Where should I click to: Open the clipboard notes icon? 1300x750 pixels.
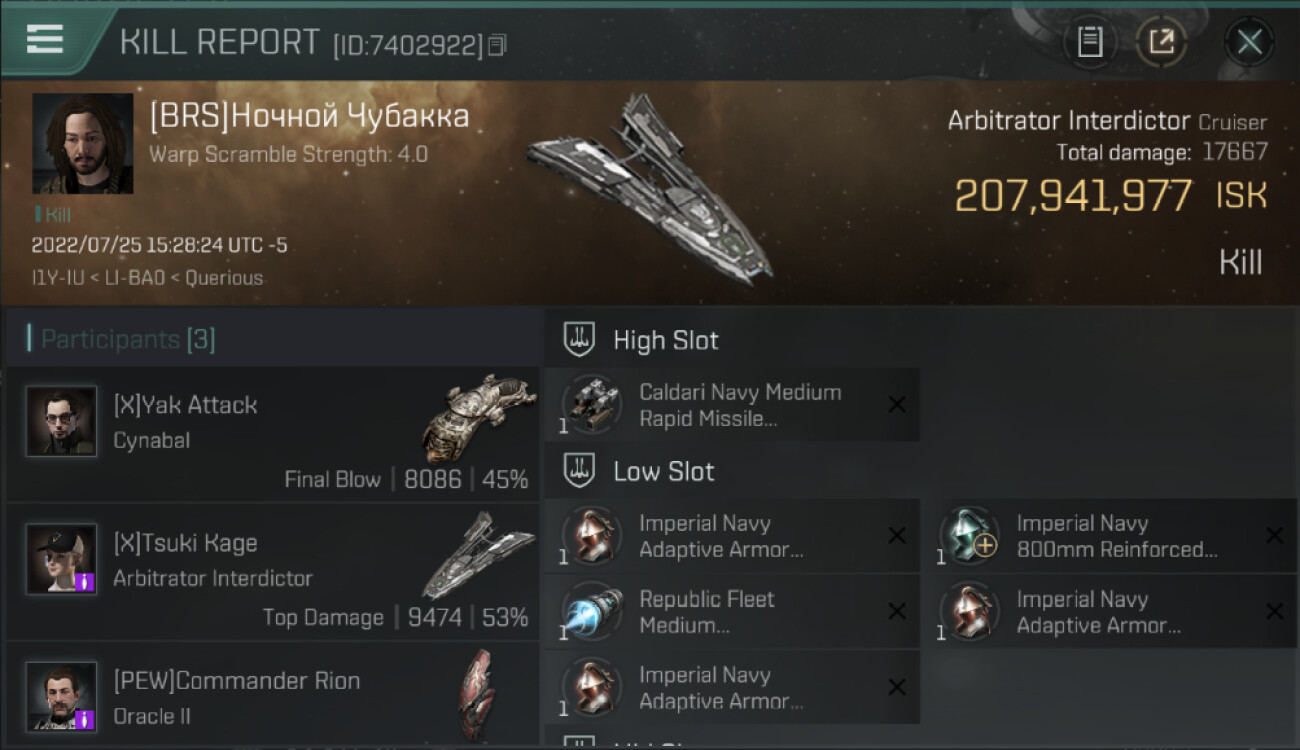[1090, 42]
